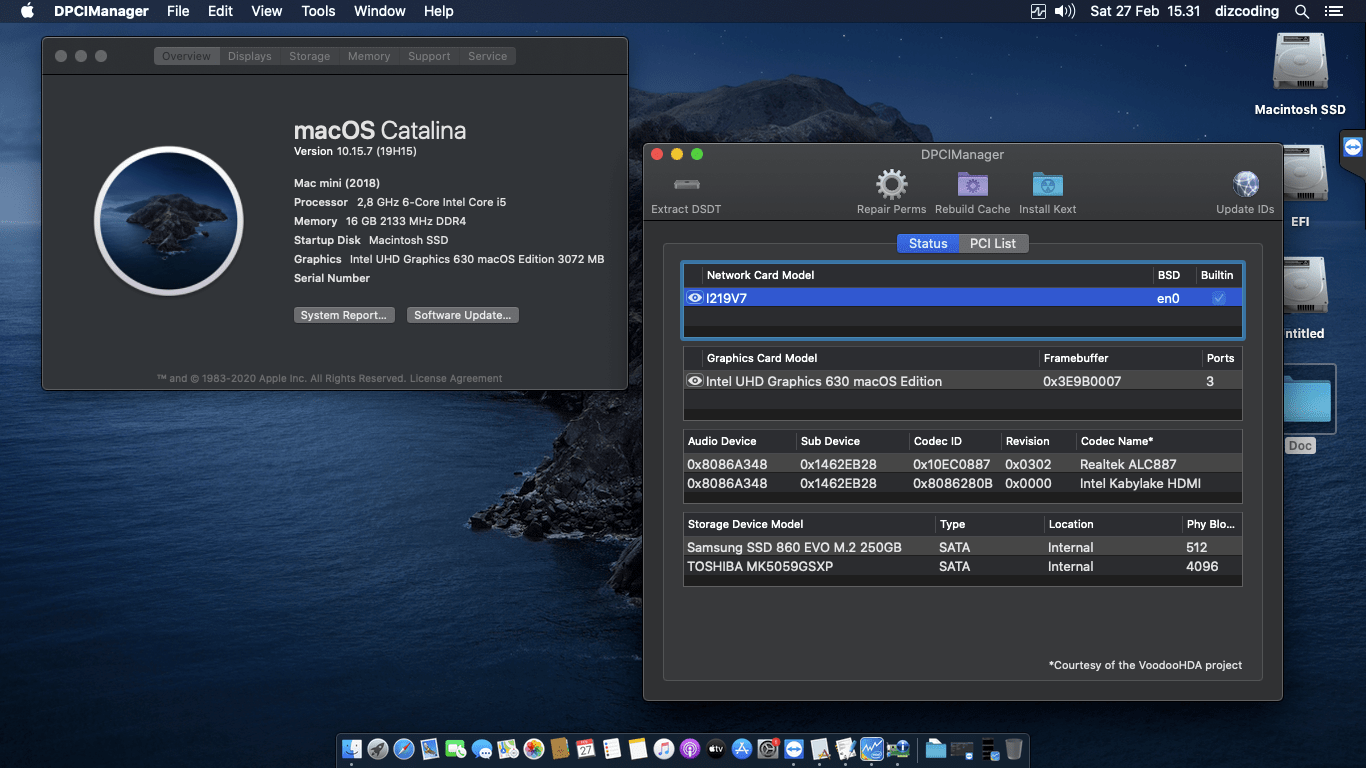
Task: Open the Macintosh SSD desktop drive
Action: (1300, 72)
